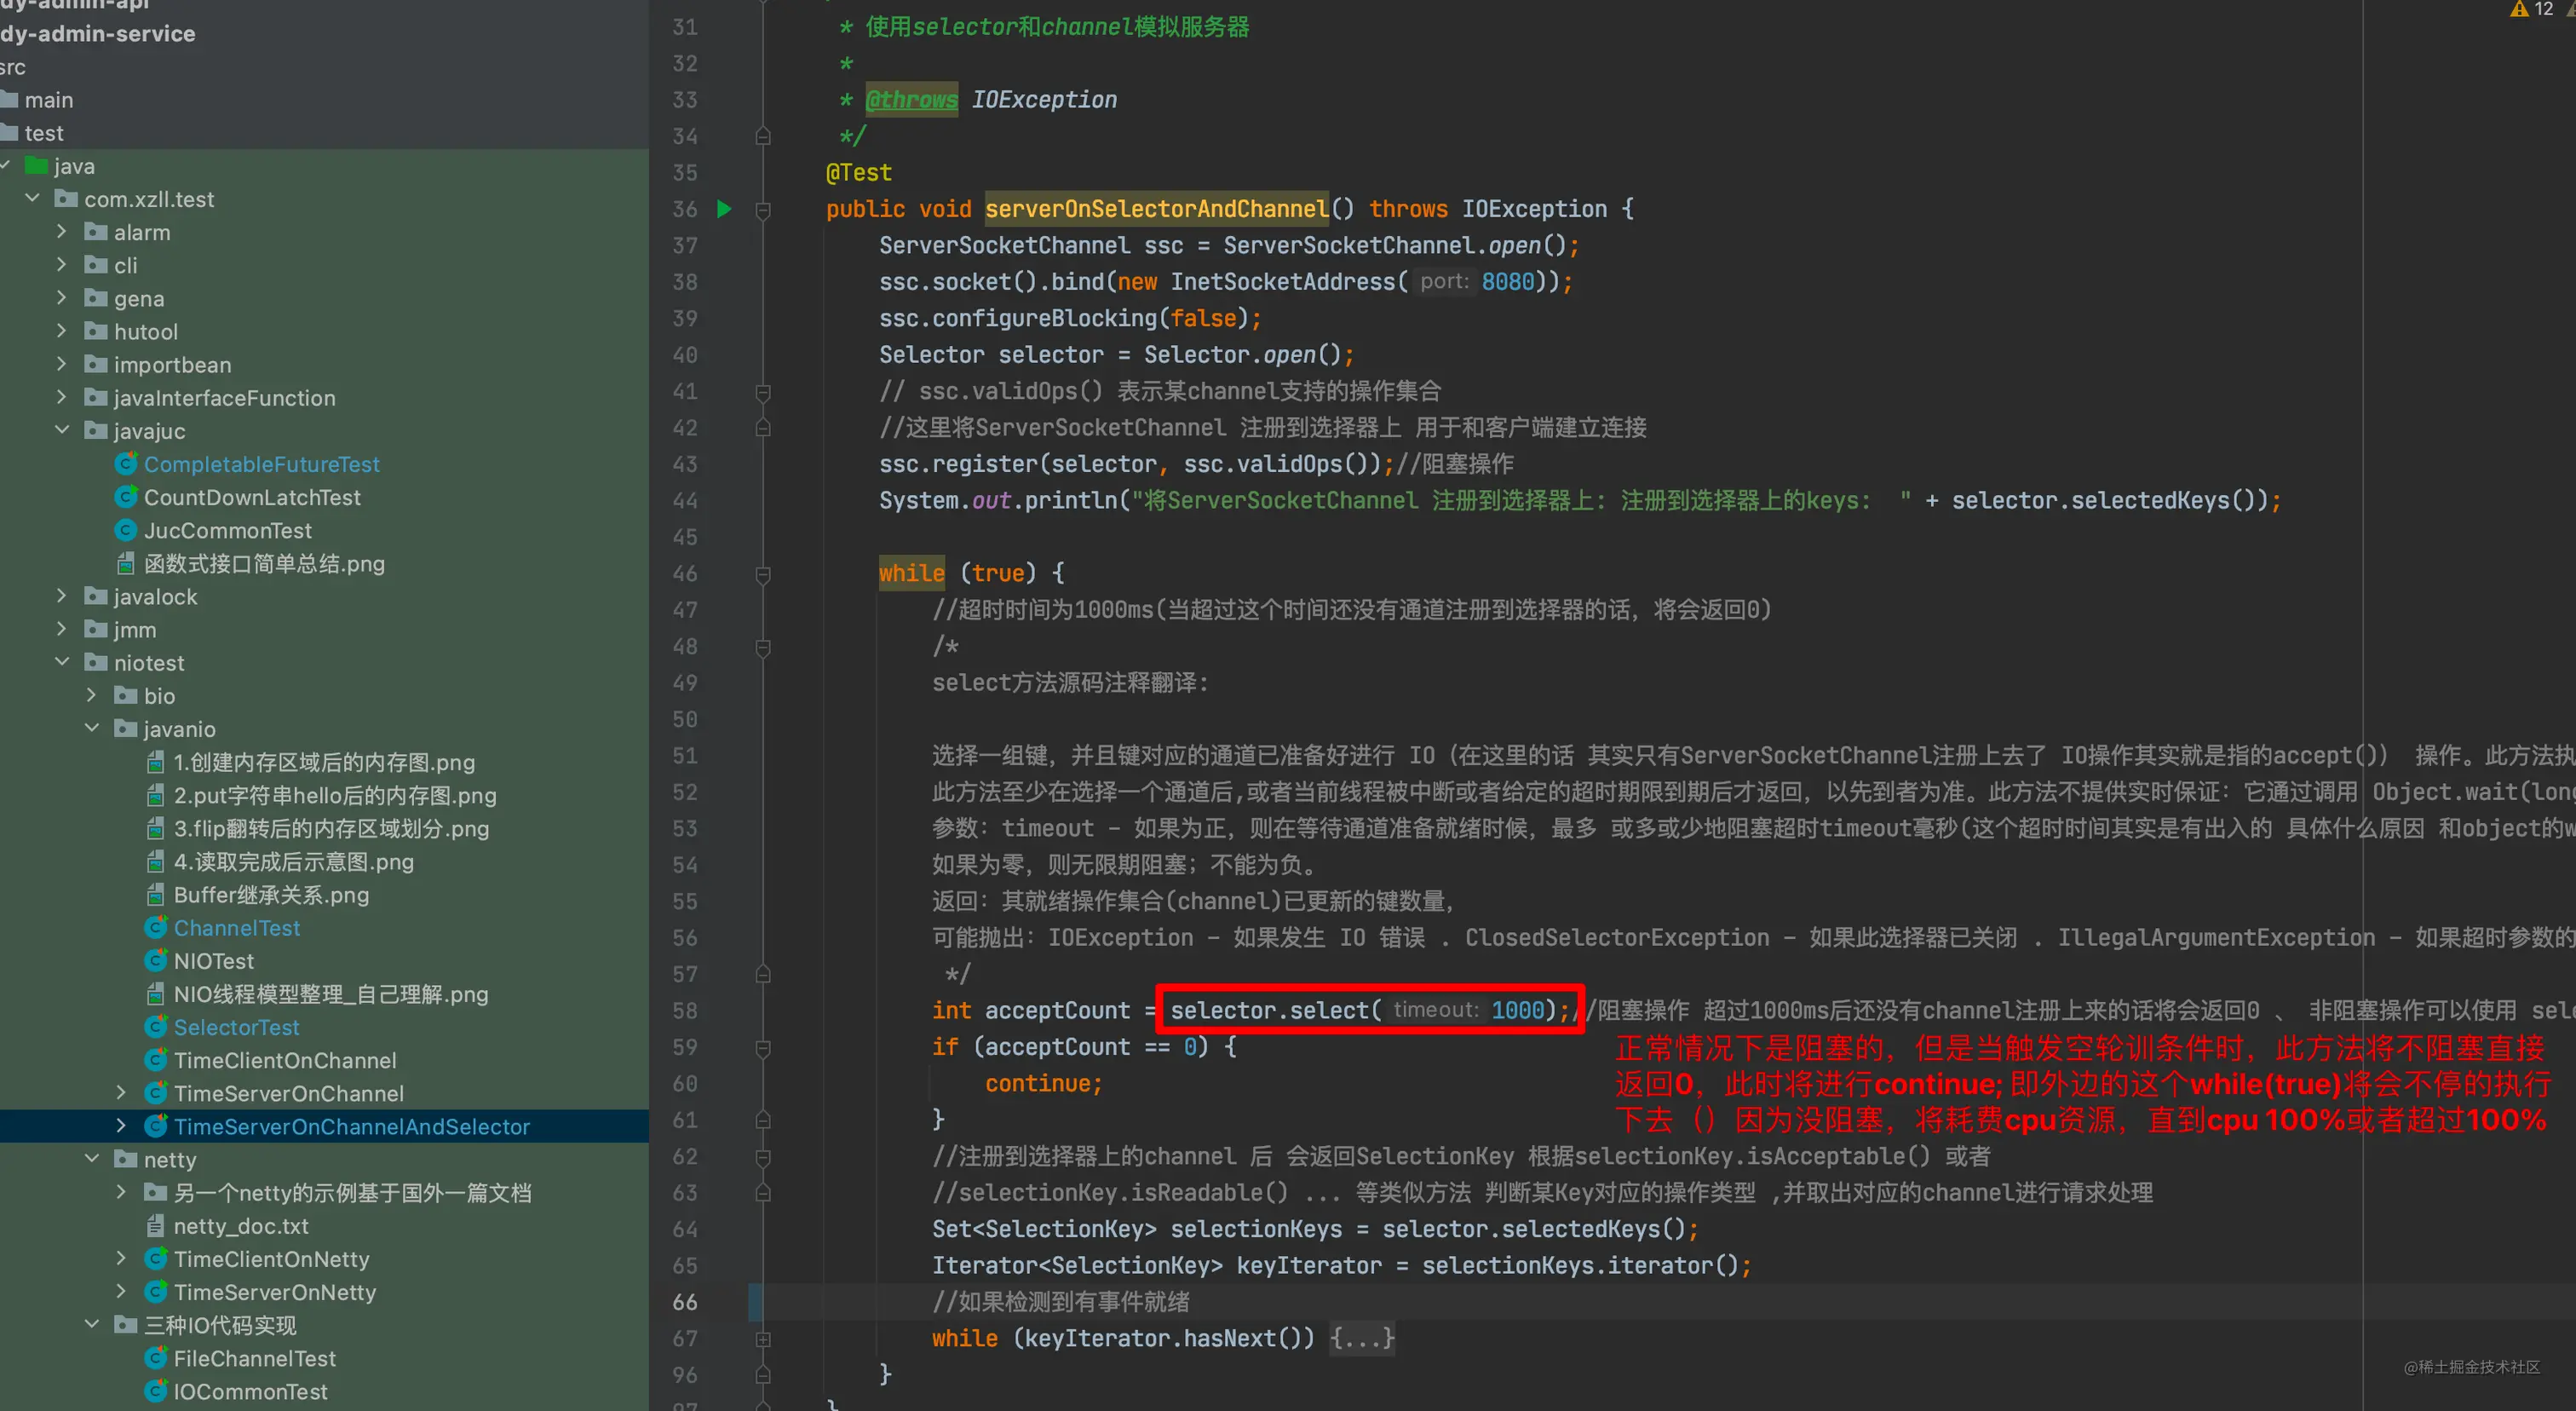Click line number 58 in the gutter
This screenshot has height=1411, width=2576.
pos(685,1011)
